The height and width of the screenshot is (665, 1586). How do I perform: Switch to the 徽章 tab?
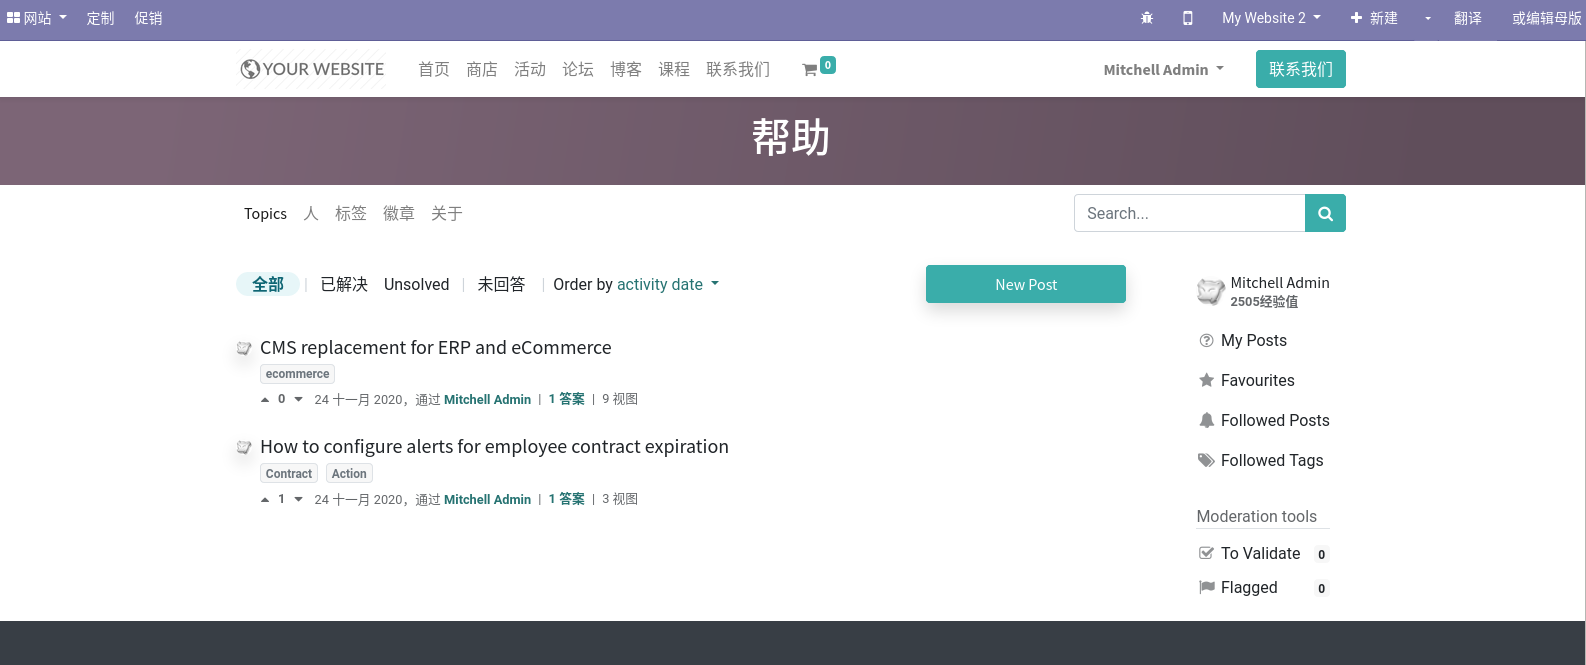pyautogui.click(x=399, y=213)
